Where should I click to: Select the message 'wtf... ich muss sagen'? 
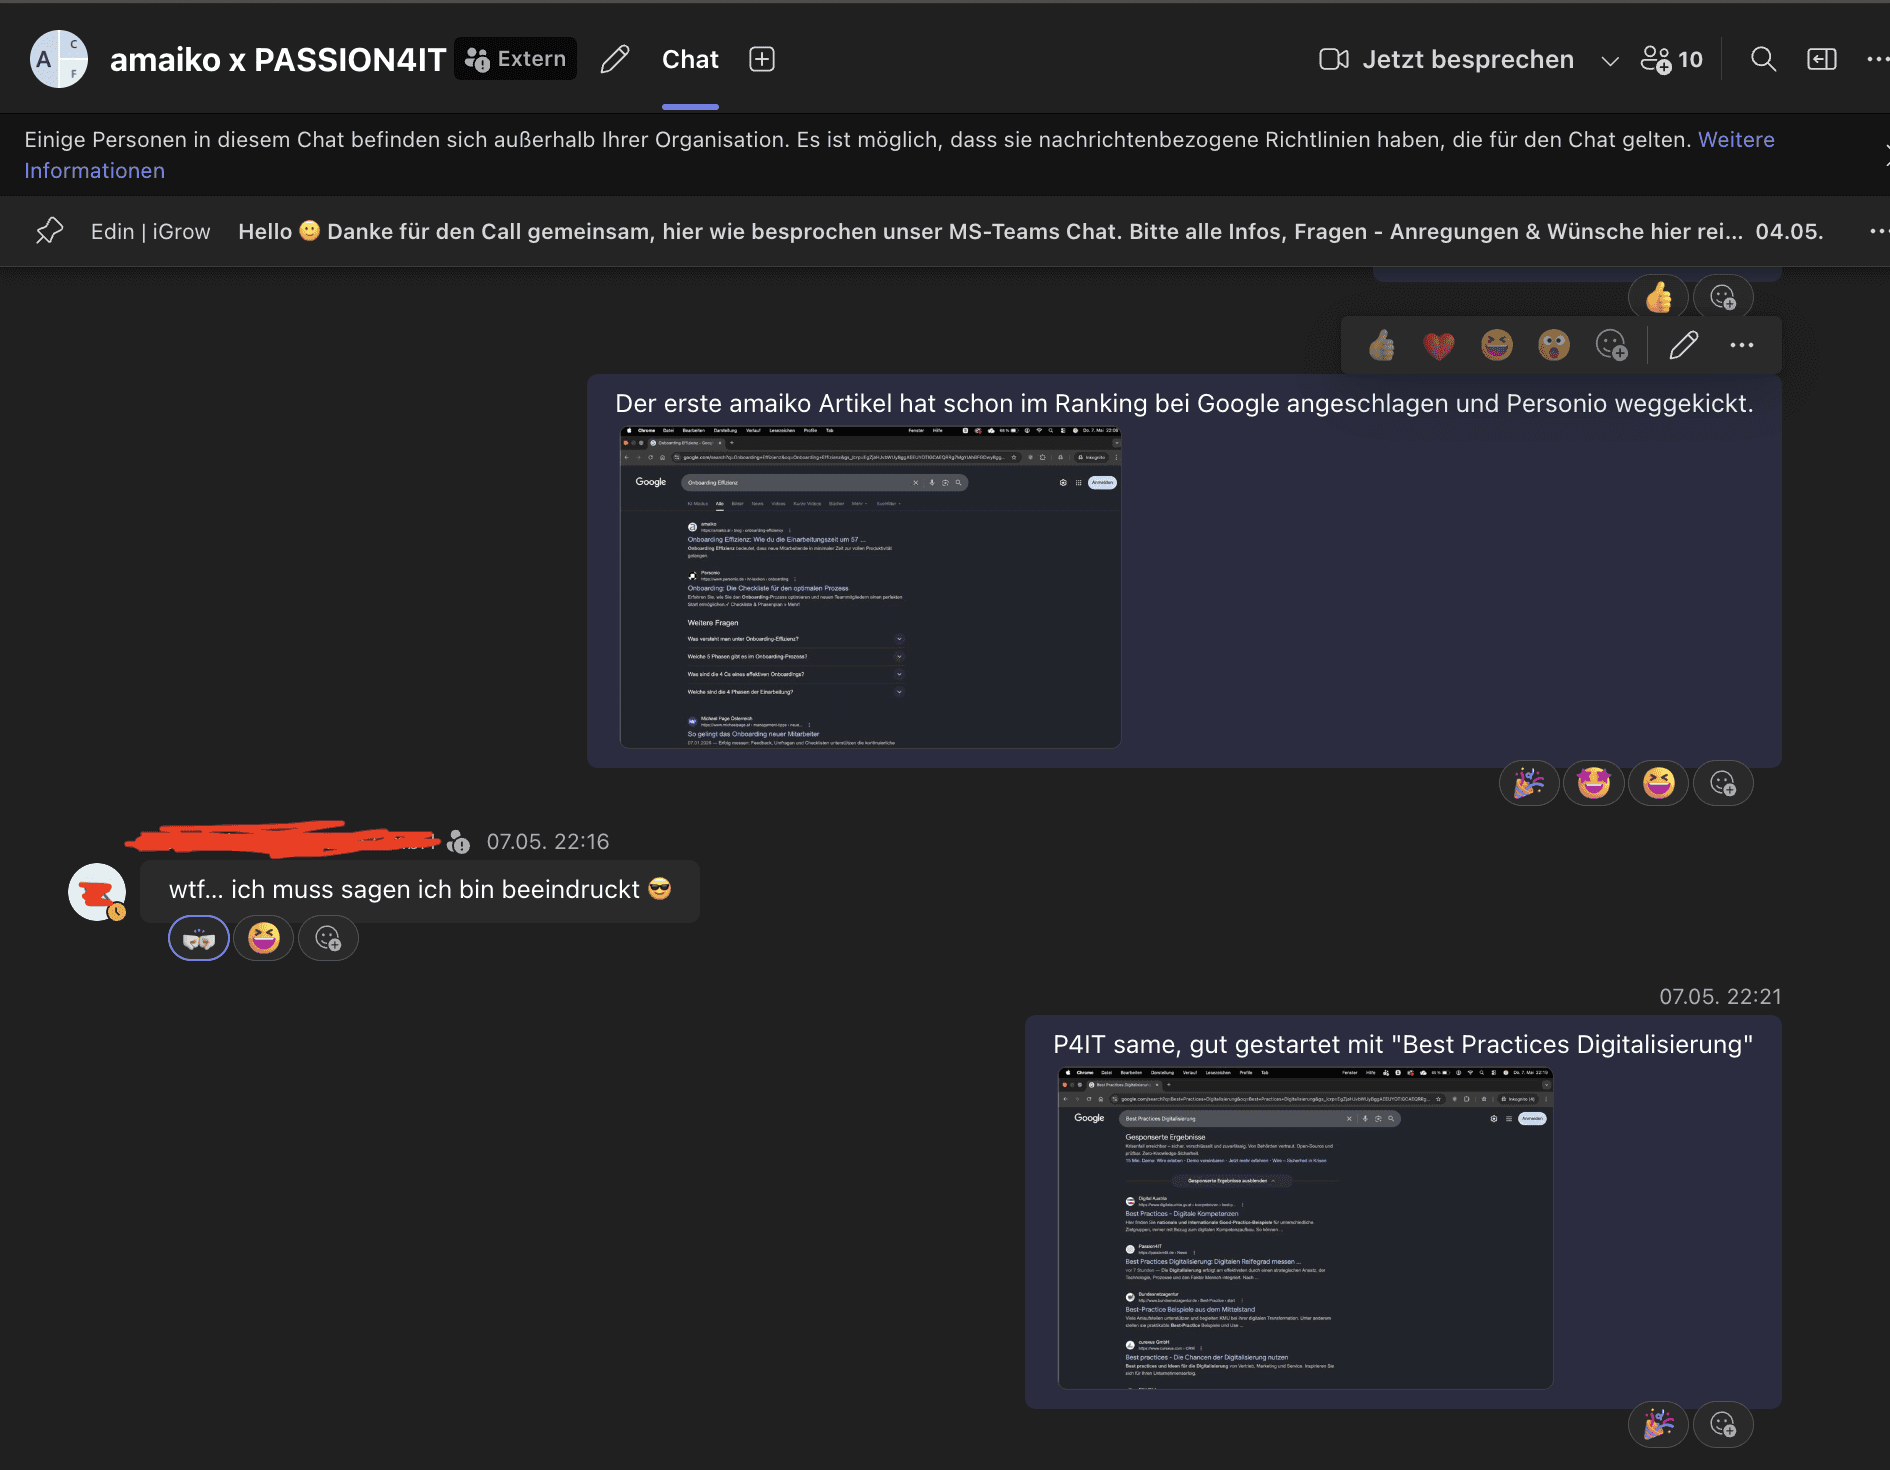tap(420, 890)
